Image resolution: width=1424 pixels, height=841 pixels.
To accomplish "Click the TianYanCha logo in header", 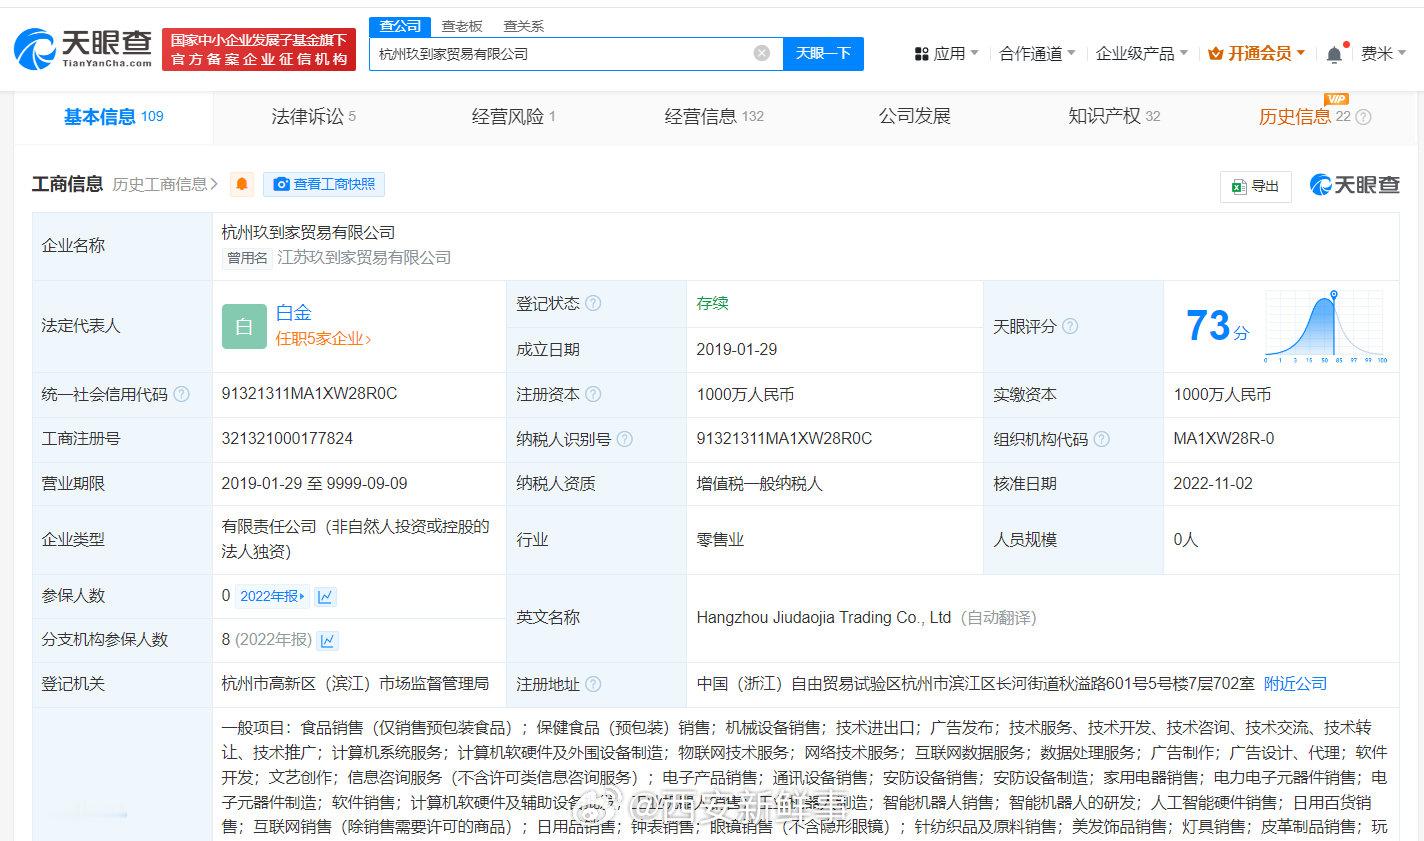I will tap(84, 47).
